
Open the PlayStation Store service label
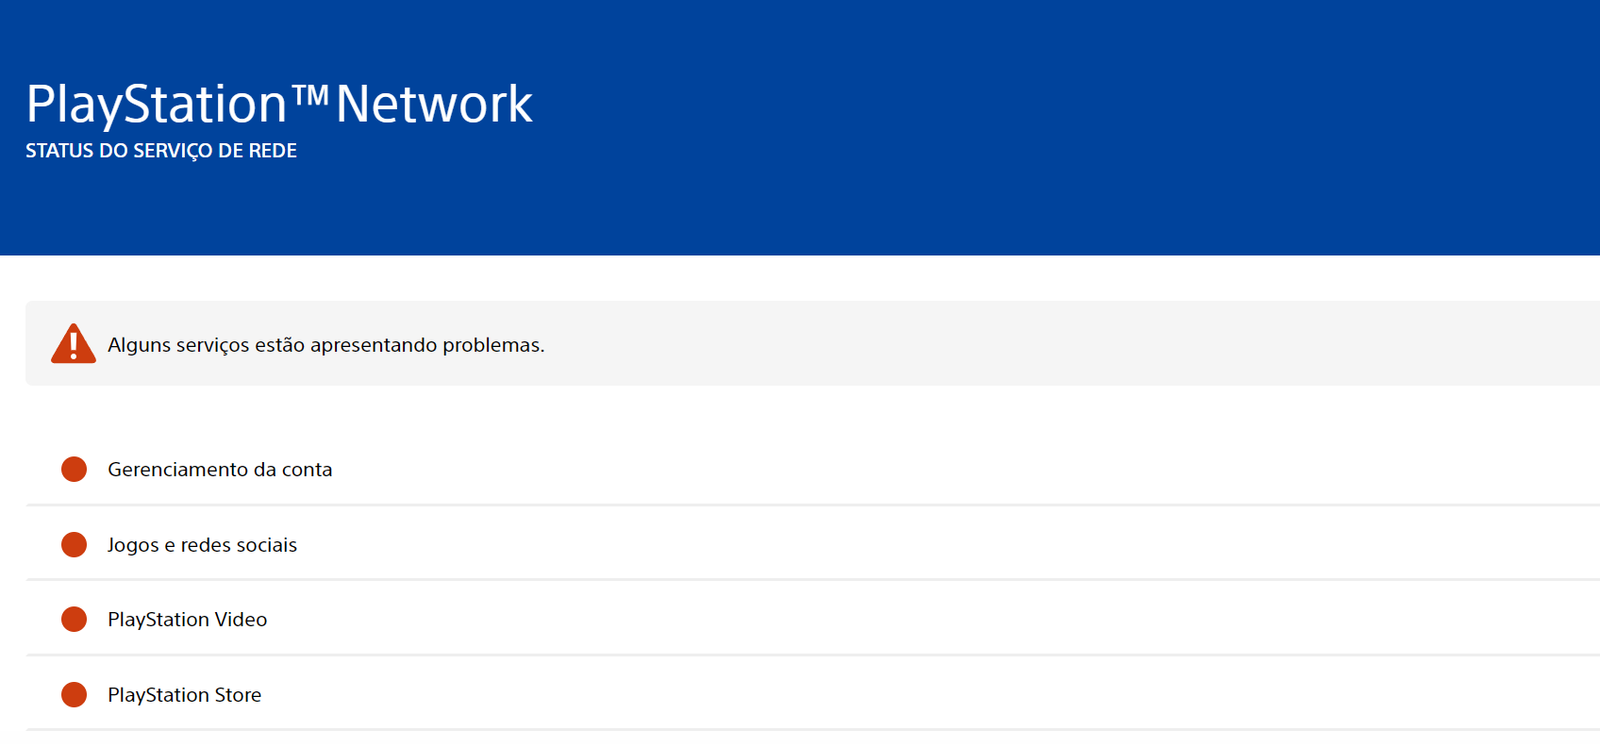(184, 695)
